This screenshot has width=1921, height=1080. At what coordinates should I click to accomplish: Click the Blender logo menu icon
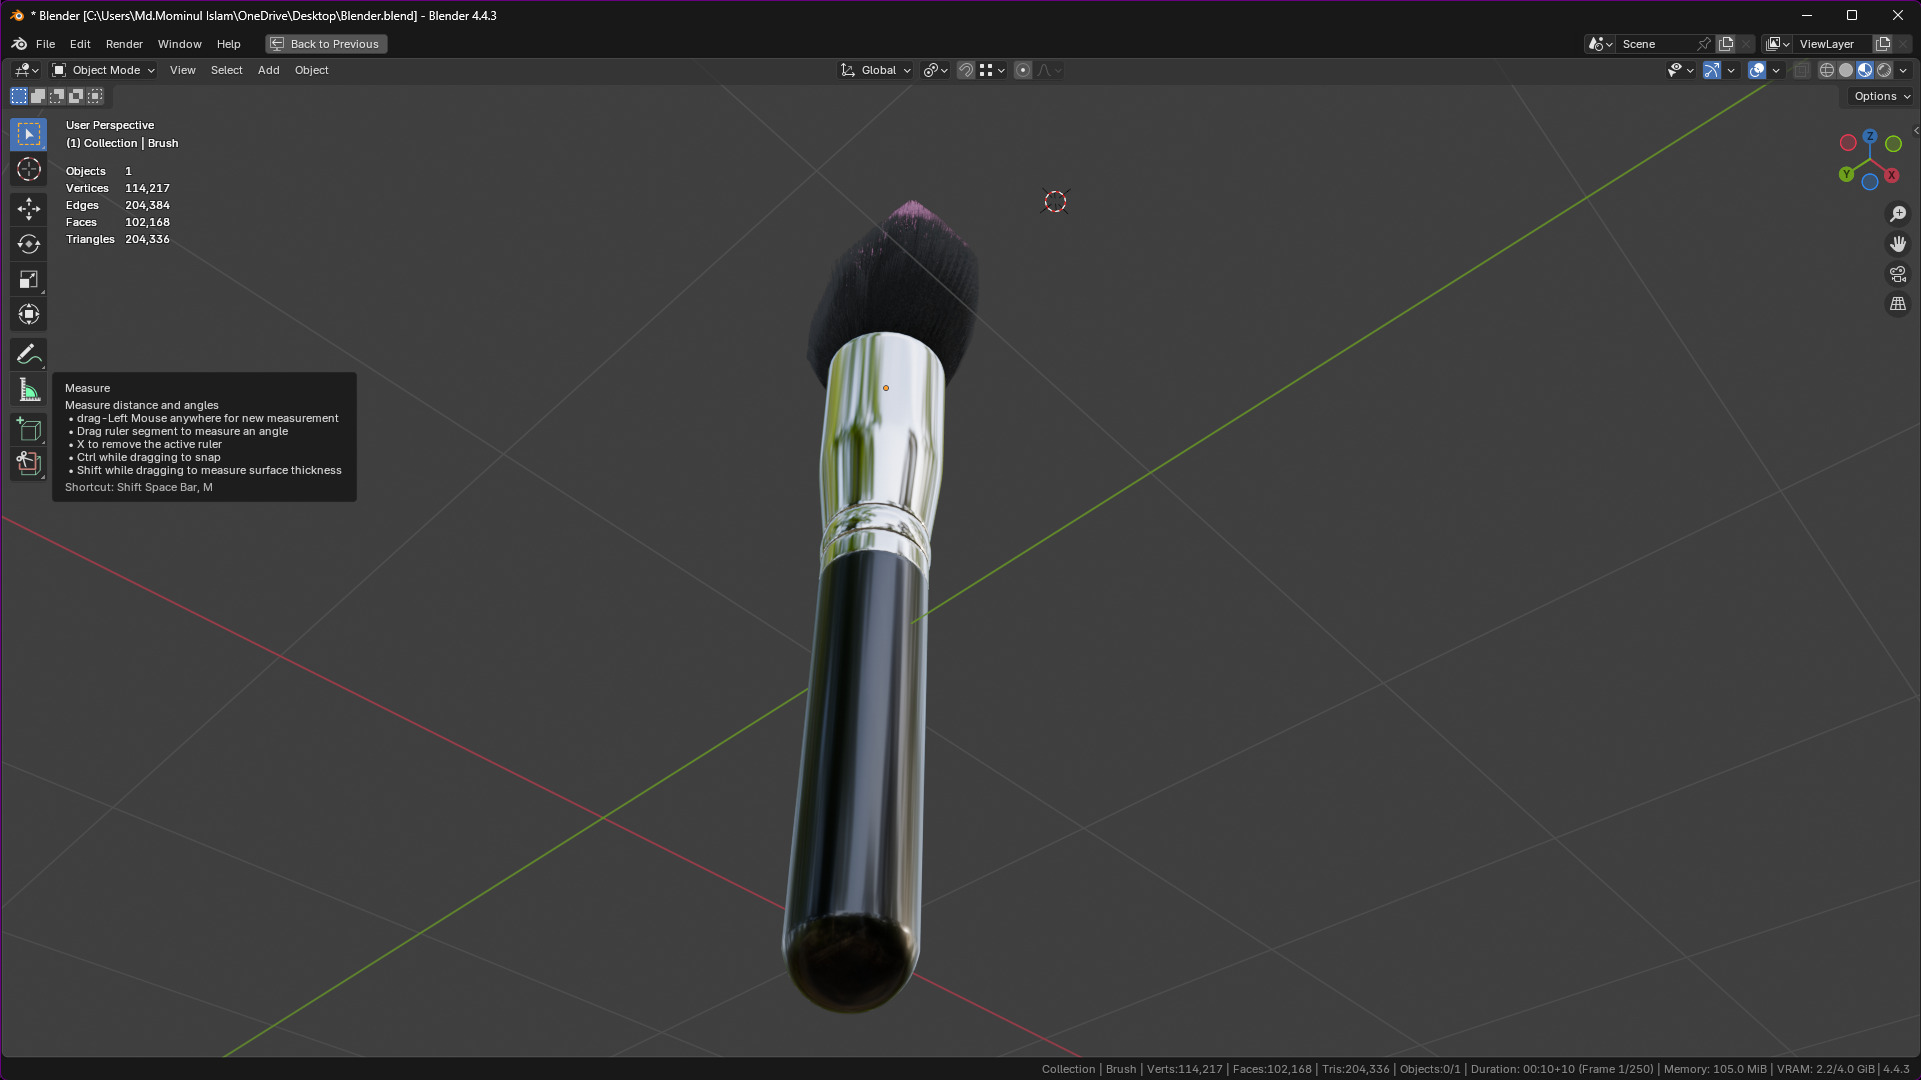[x=19, y=44]
